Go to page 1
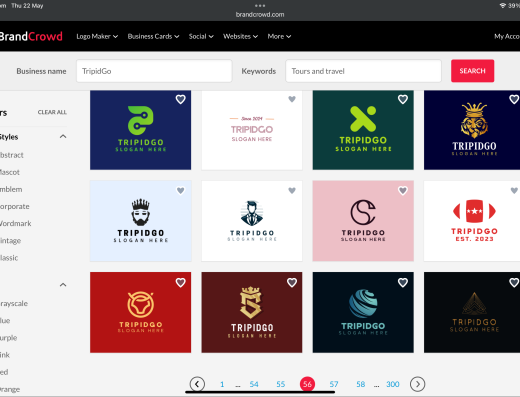Screen dimensions: 520x397 point(222,384)
